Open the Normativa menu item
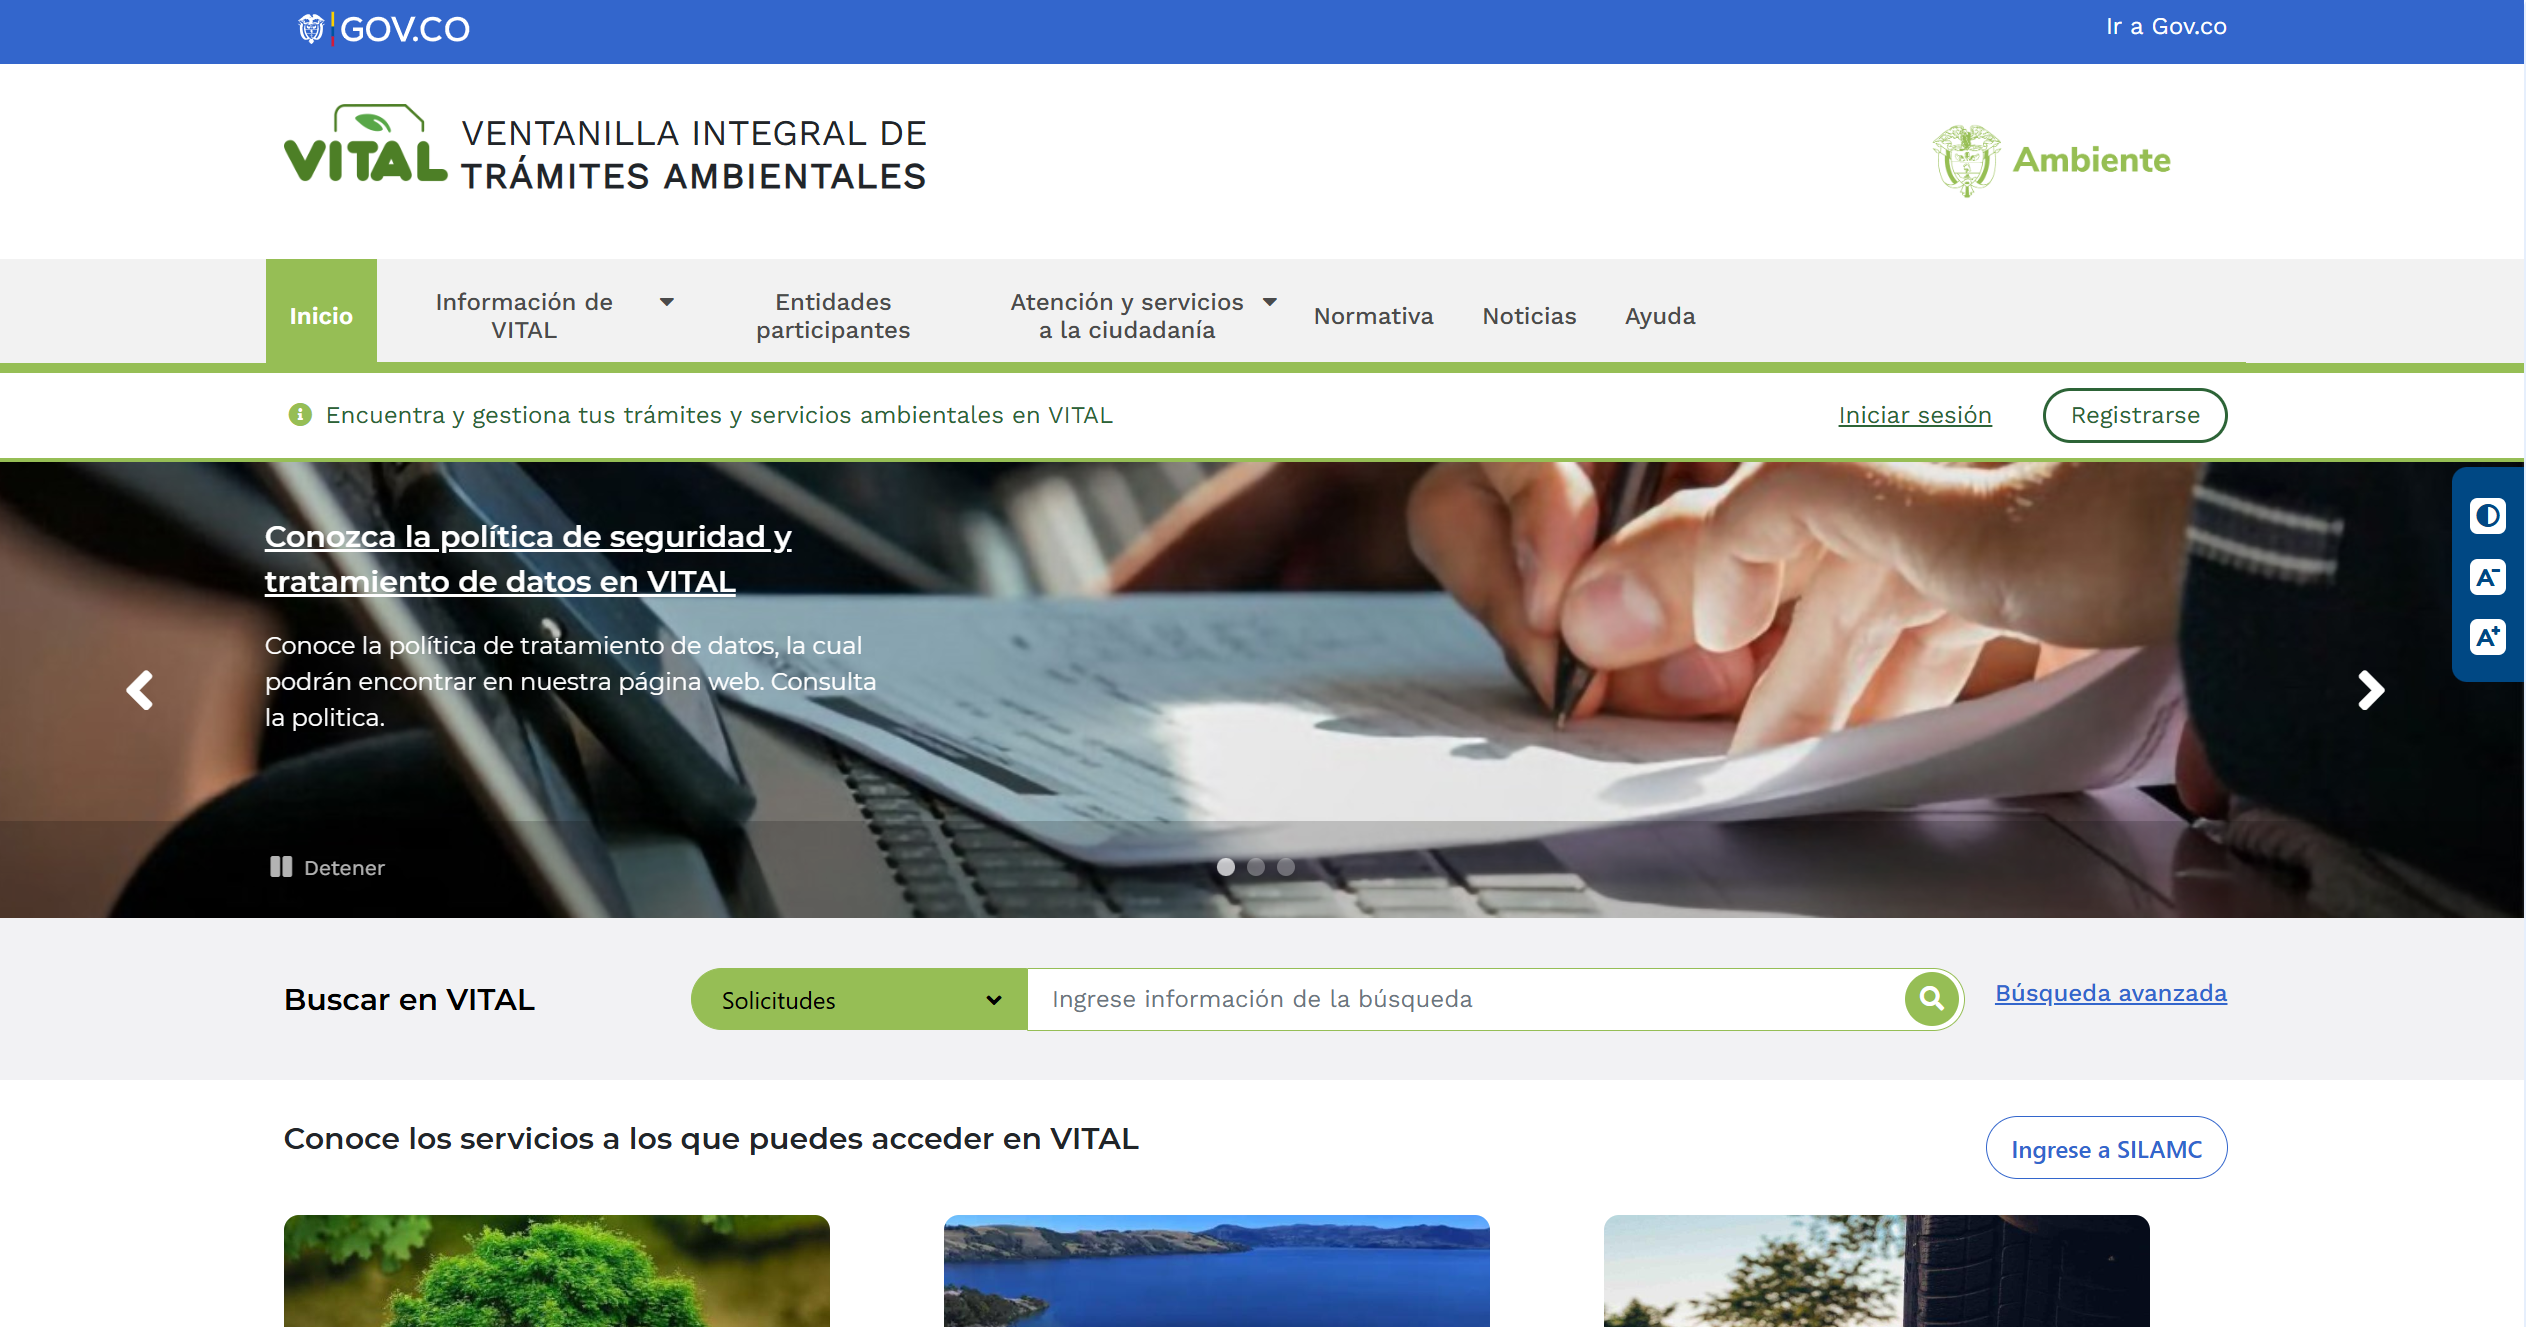The width and height of the screenshot is (2526, 1327). click(1373, 316)
